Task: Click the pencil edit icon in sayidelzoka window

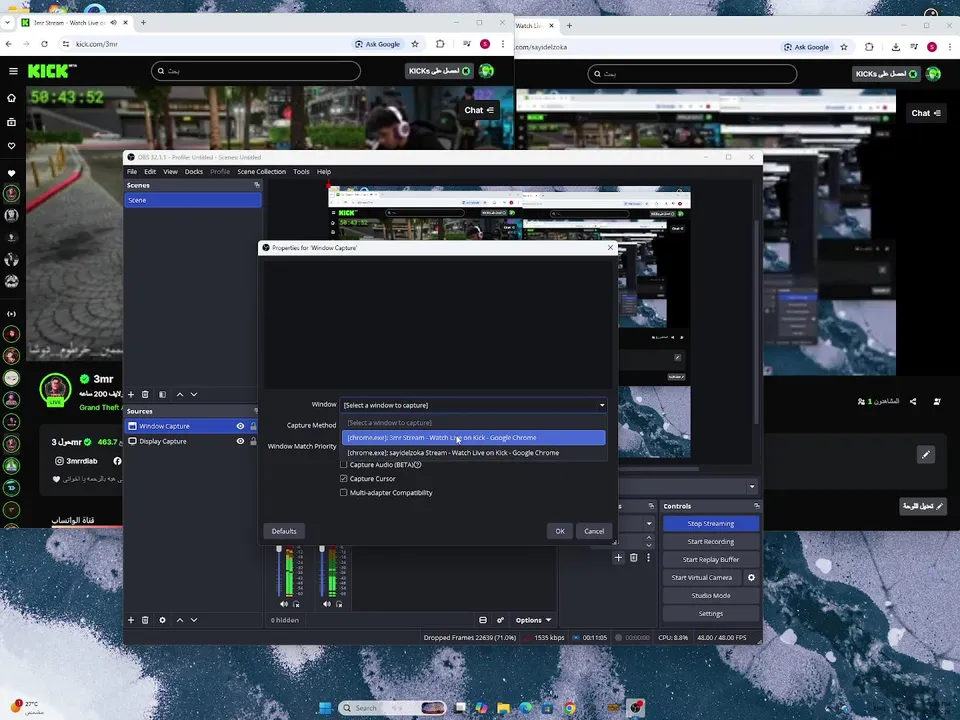Action: 926,454
